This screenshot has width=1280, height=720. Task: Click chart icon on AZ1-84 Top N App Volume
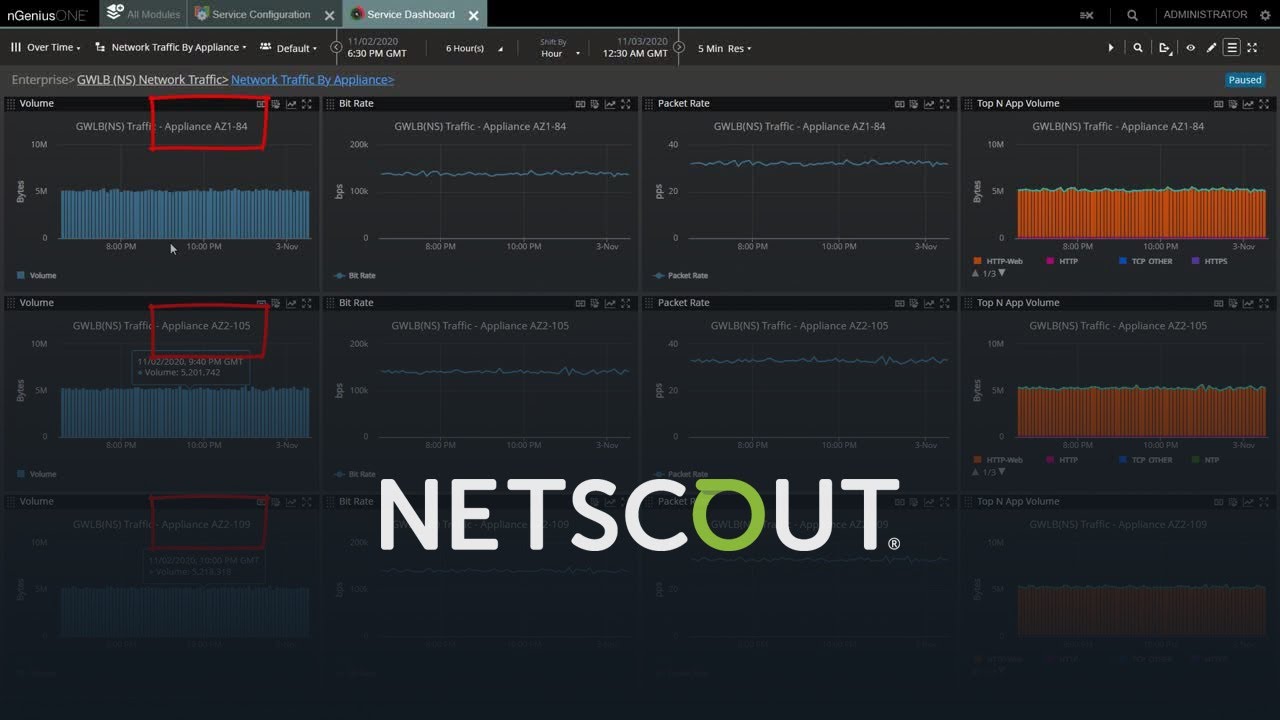(x=1249, y=104)
